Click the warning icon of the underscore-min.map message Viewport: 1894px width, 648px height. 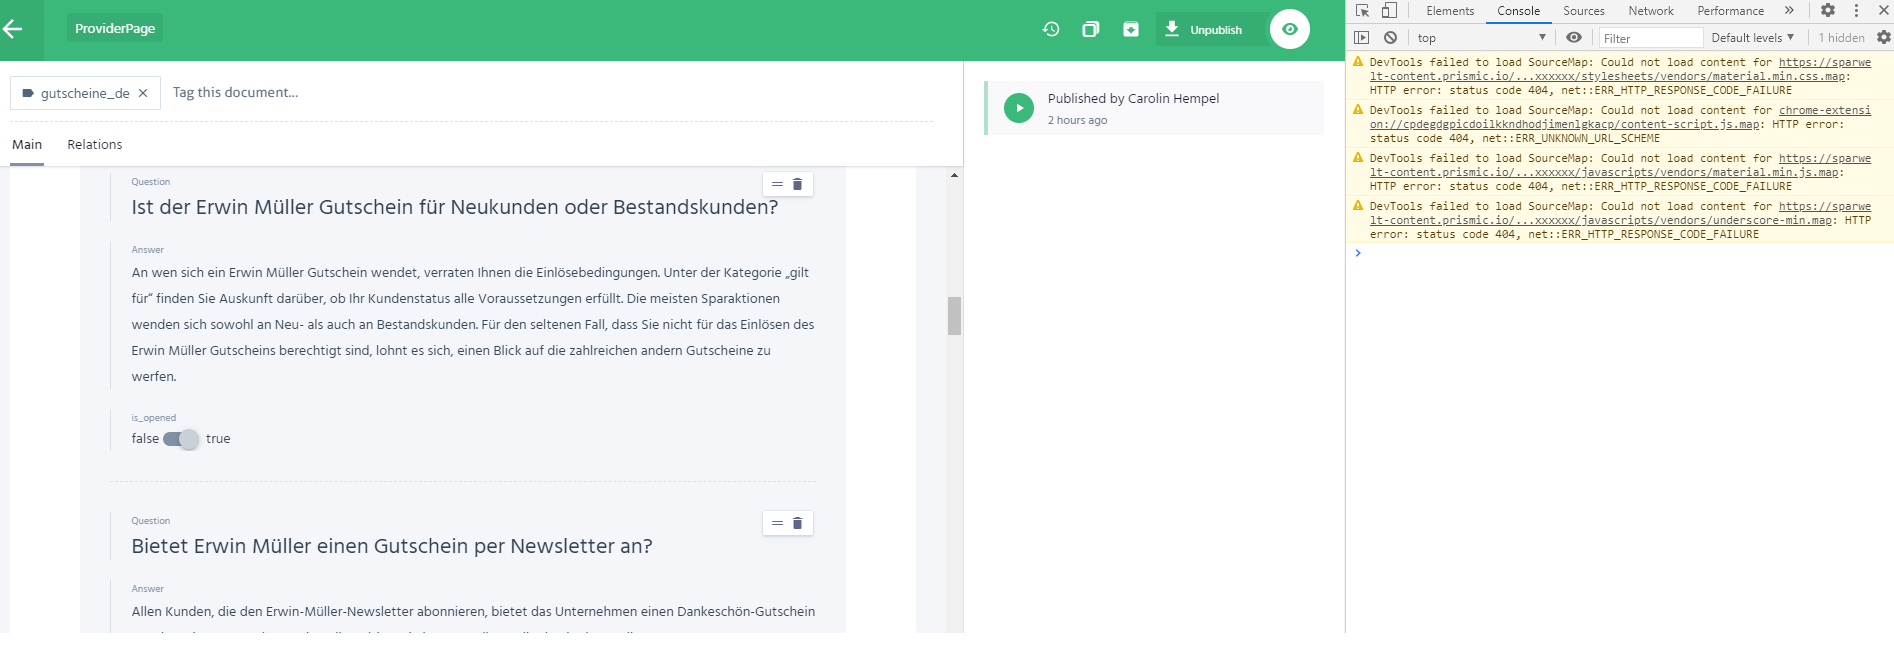pyautogui.click(x=1358, y=206)
